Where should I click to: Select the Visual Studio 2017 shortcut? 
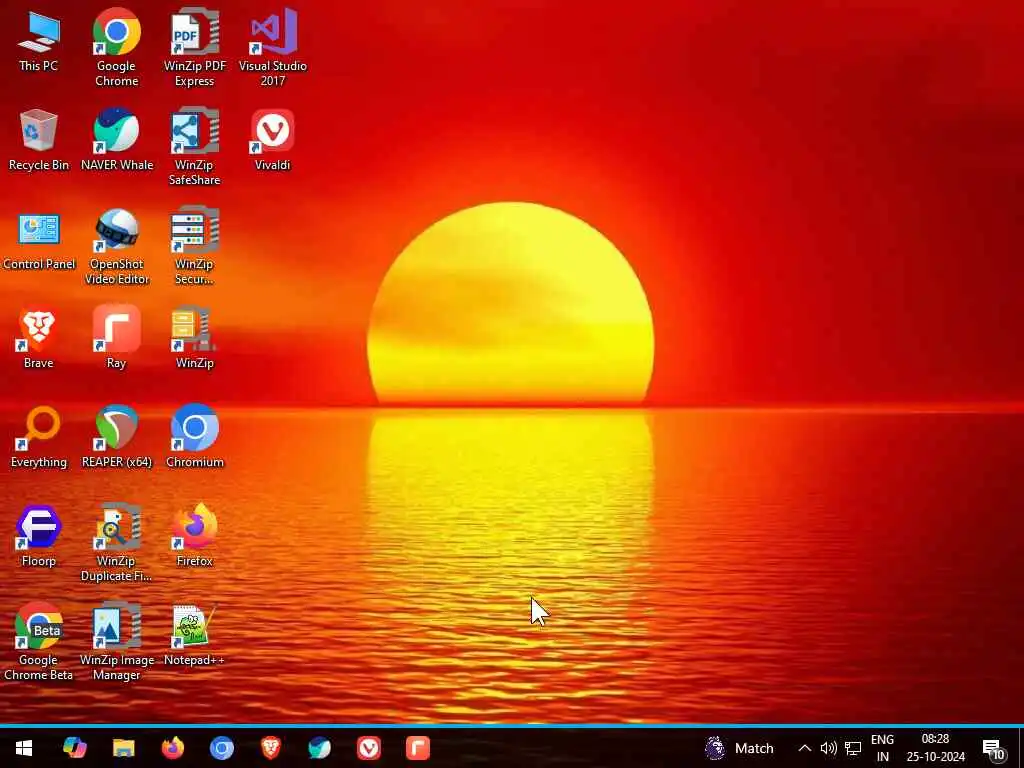tap(273, 48)
